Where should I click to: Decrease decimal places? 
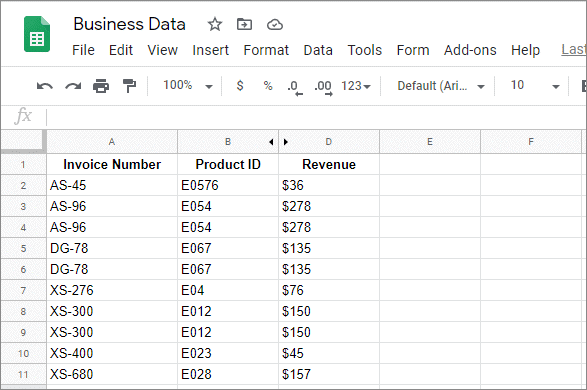pyautogui.click(x=295, y=88)
